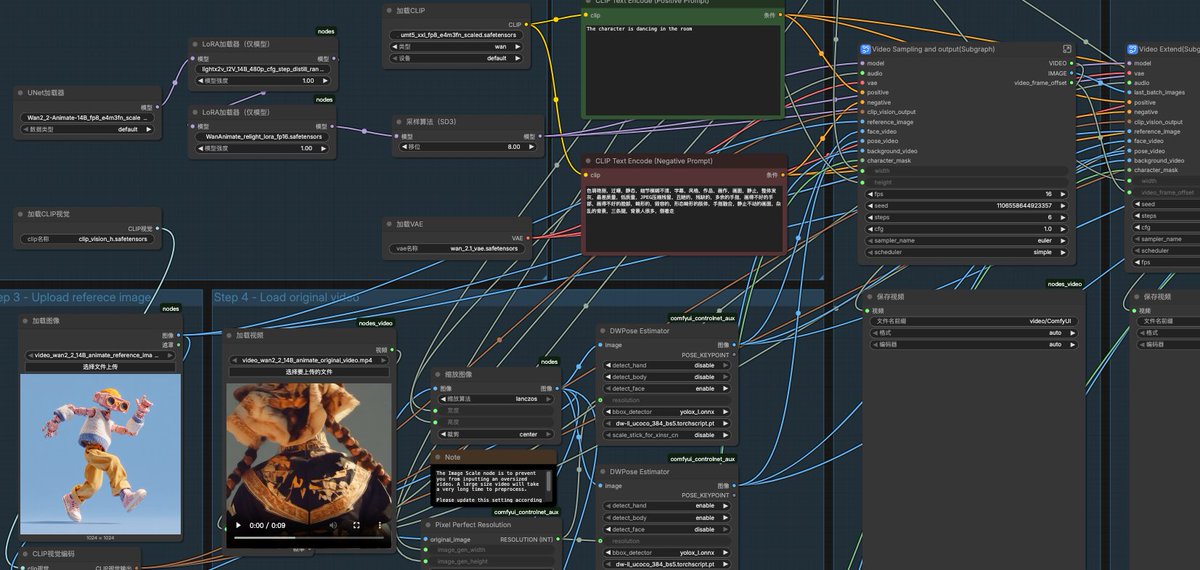Click the video_frame_offset output slot dot

point(1071,83)
